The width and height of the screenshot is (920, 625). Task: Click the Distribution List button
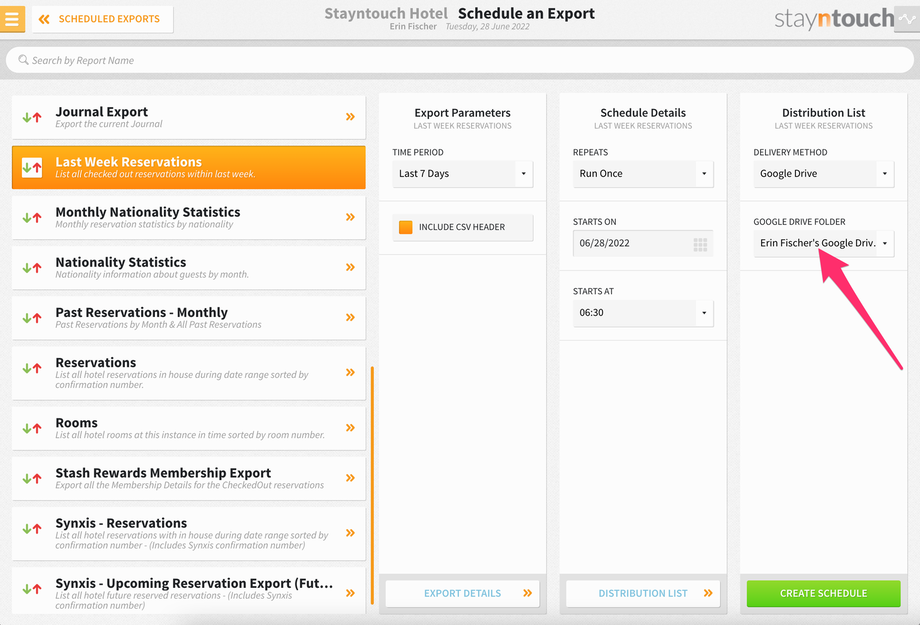[x=643, y=593]
